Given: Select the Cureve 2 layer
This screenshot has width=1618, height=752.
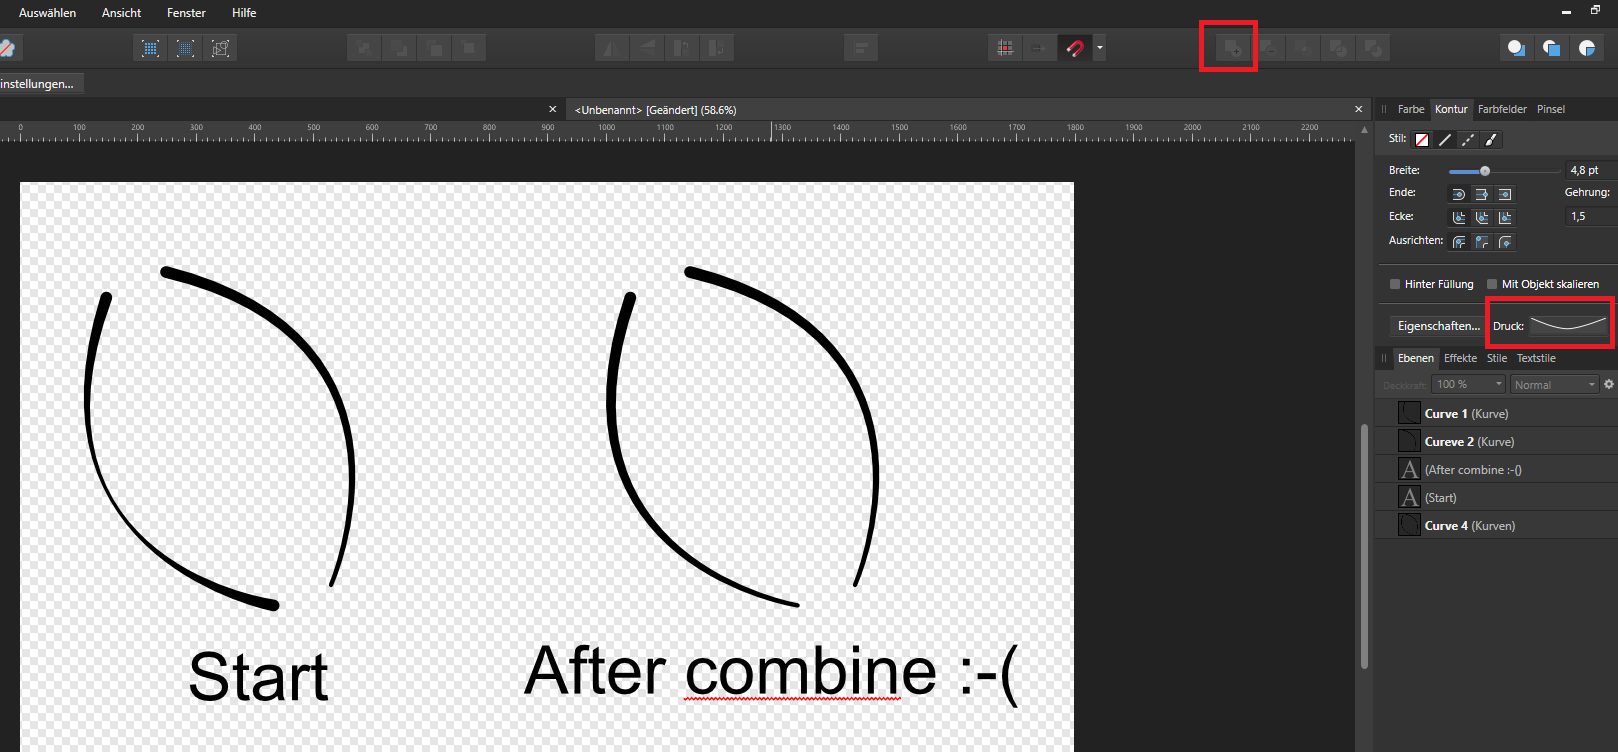Looking at the screenshot, I should point(1496,441).
